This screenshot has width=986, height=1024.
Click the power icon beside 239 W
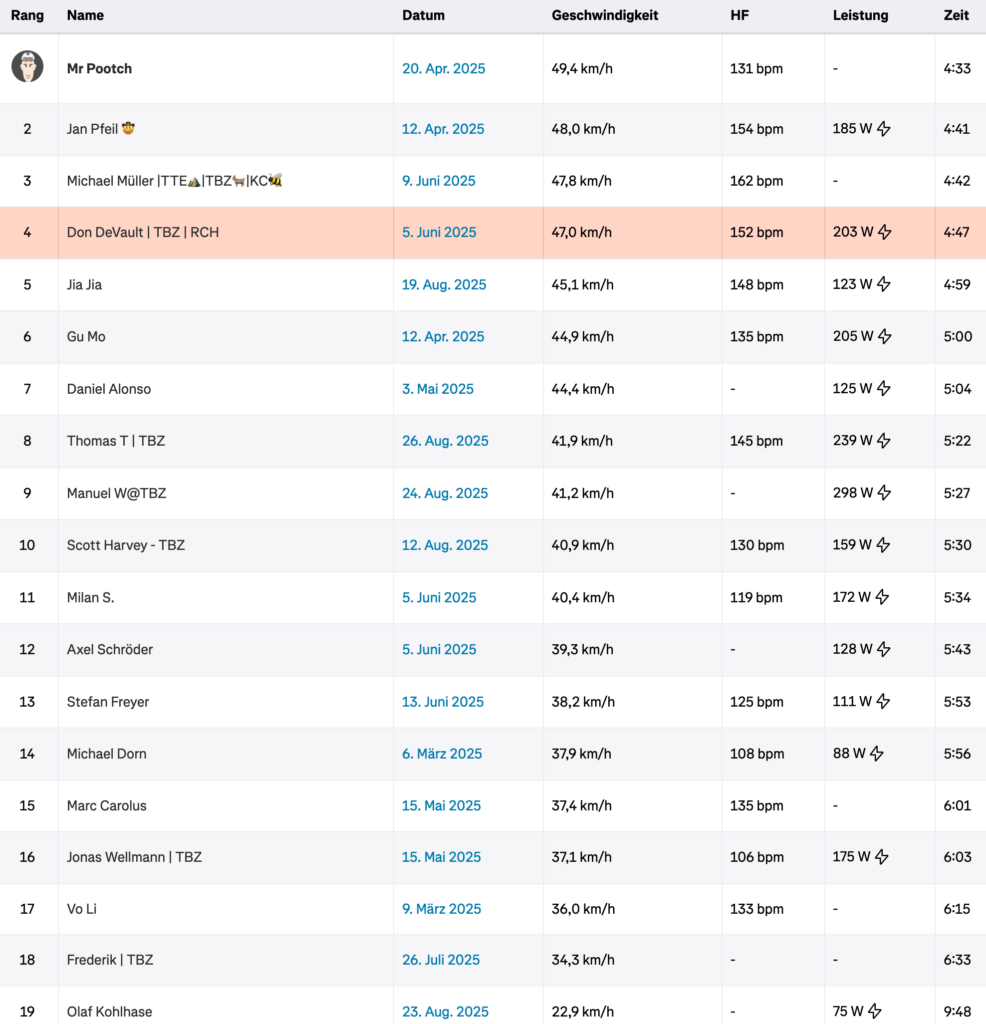click(x=884, y=441)
